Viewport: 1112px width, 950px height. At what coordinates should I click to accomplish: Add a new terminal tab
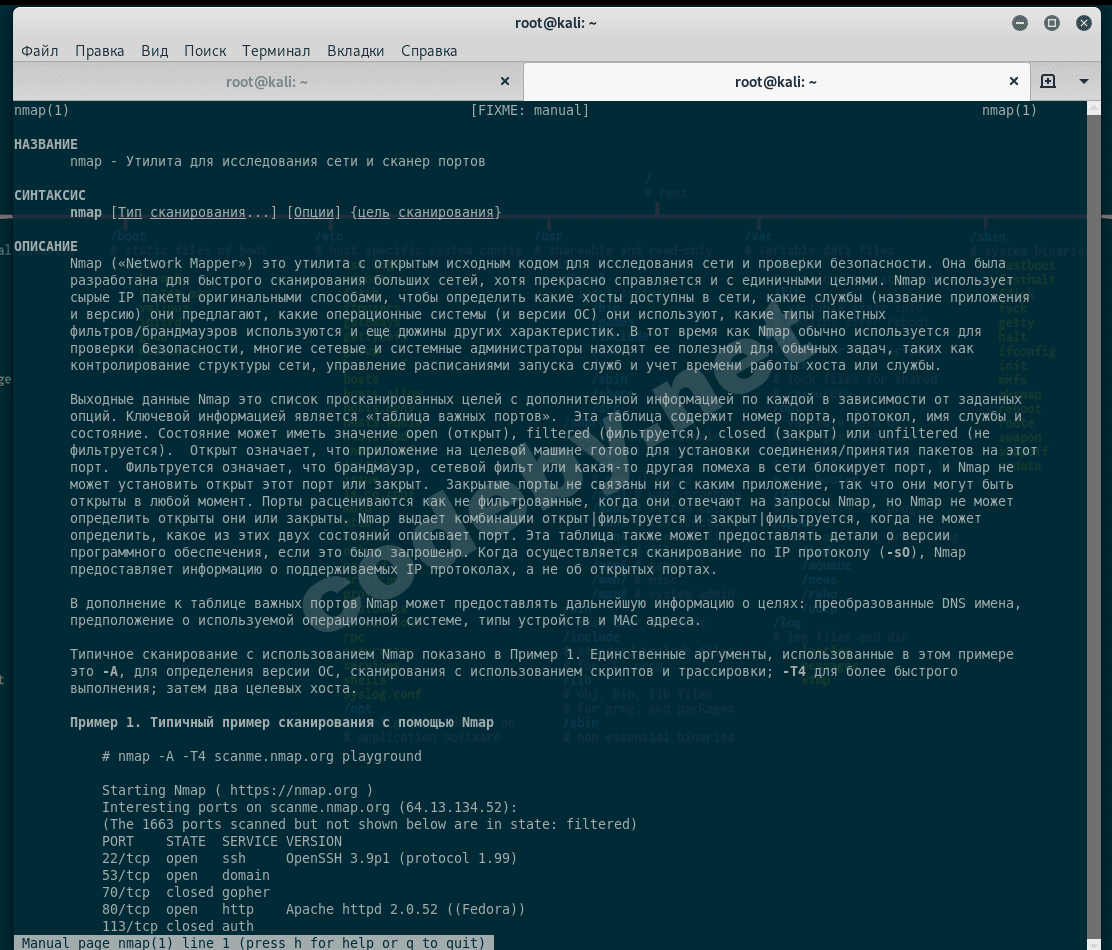coord(1048,82)
